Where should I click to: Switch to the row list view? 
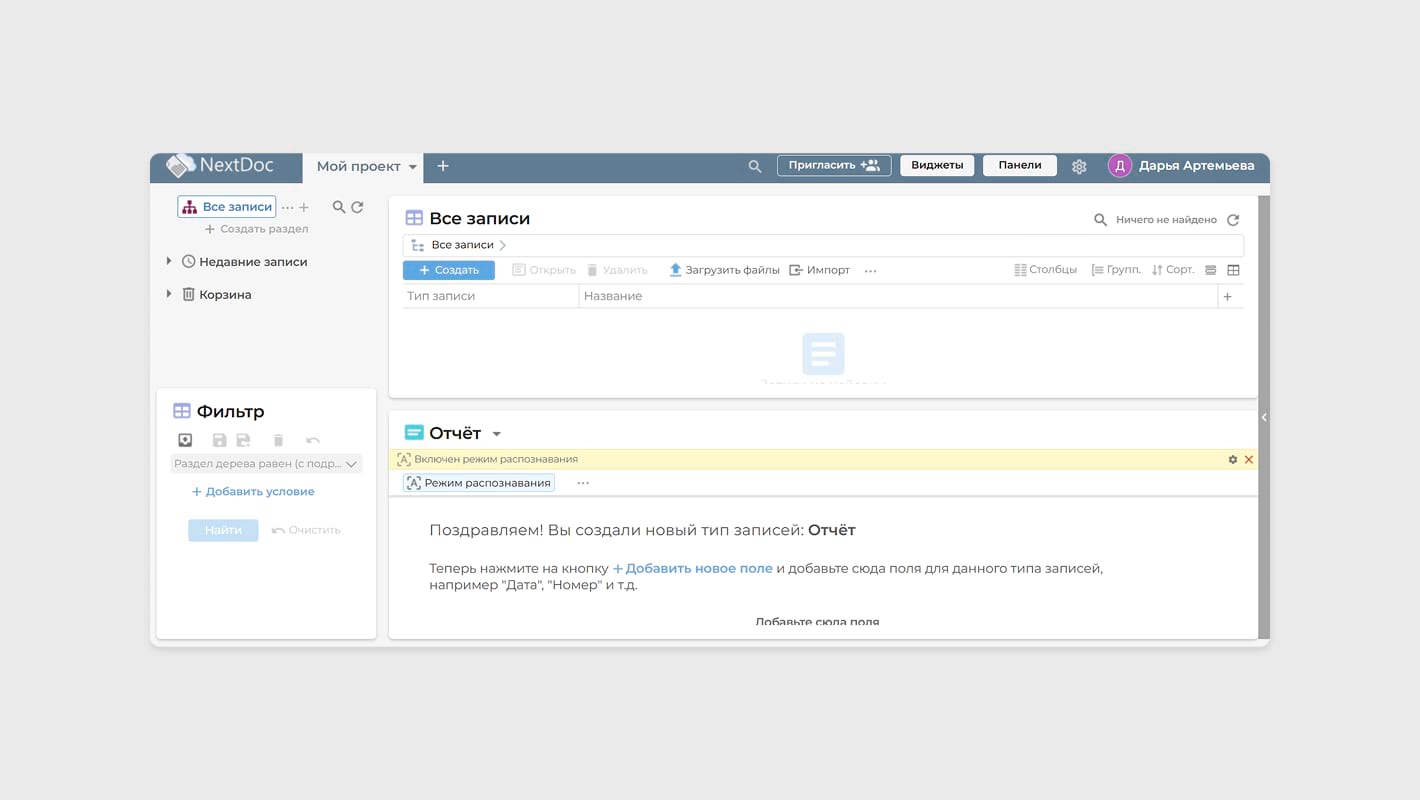(x=1210, y=270)
